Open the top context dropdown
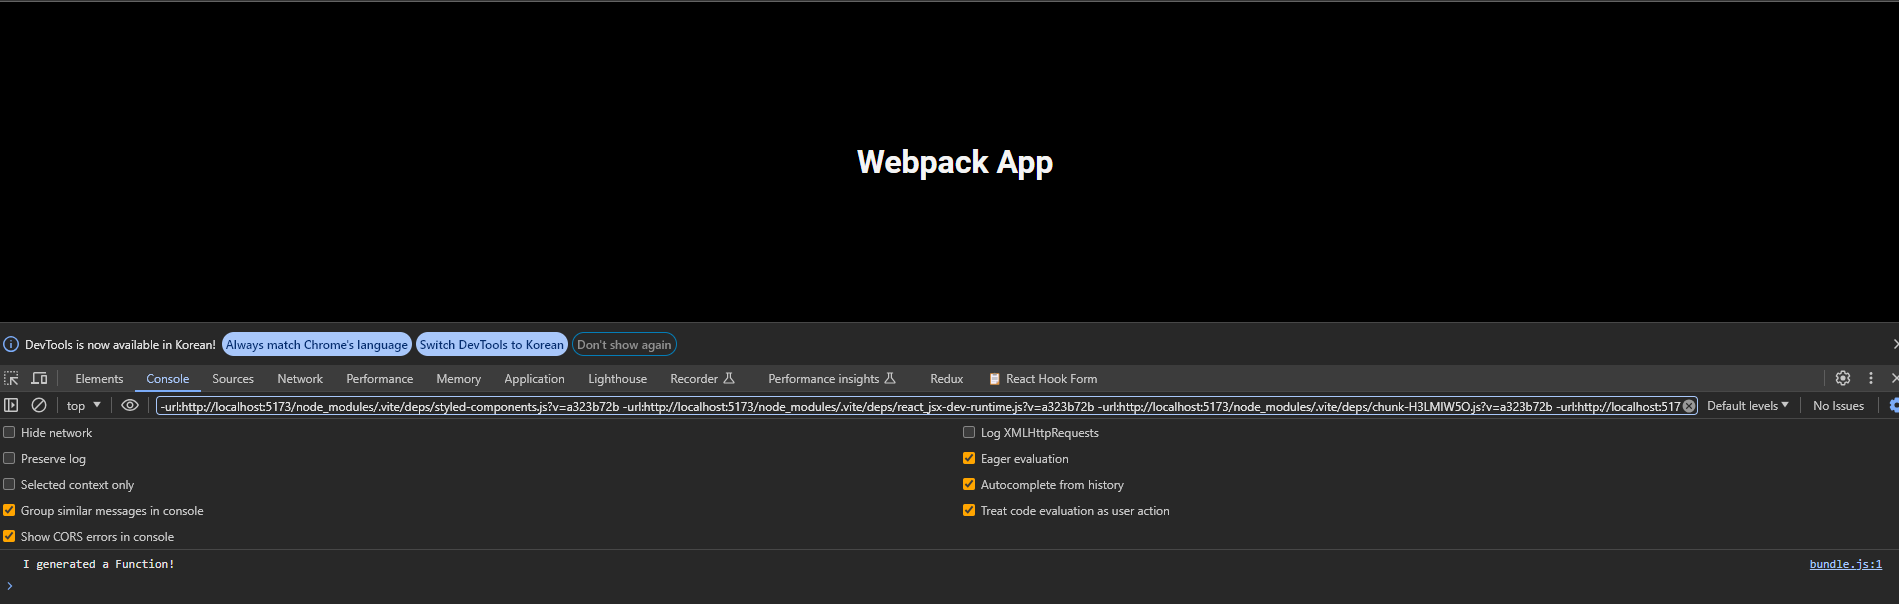The height and width of the screenshot is (604, 1899). [x=84, y=405]
